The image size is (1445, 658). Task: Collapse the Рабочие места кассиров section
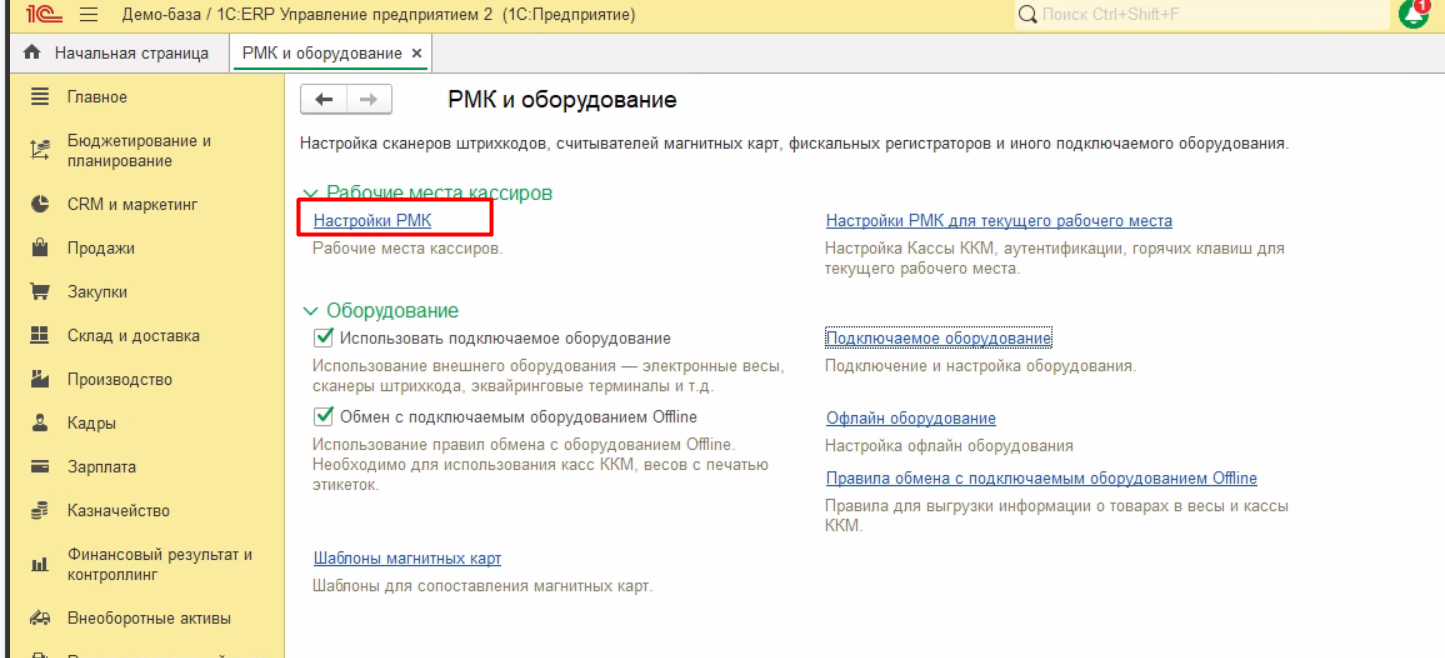(310, 193)
